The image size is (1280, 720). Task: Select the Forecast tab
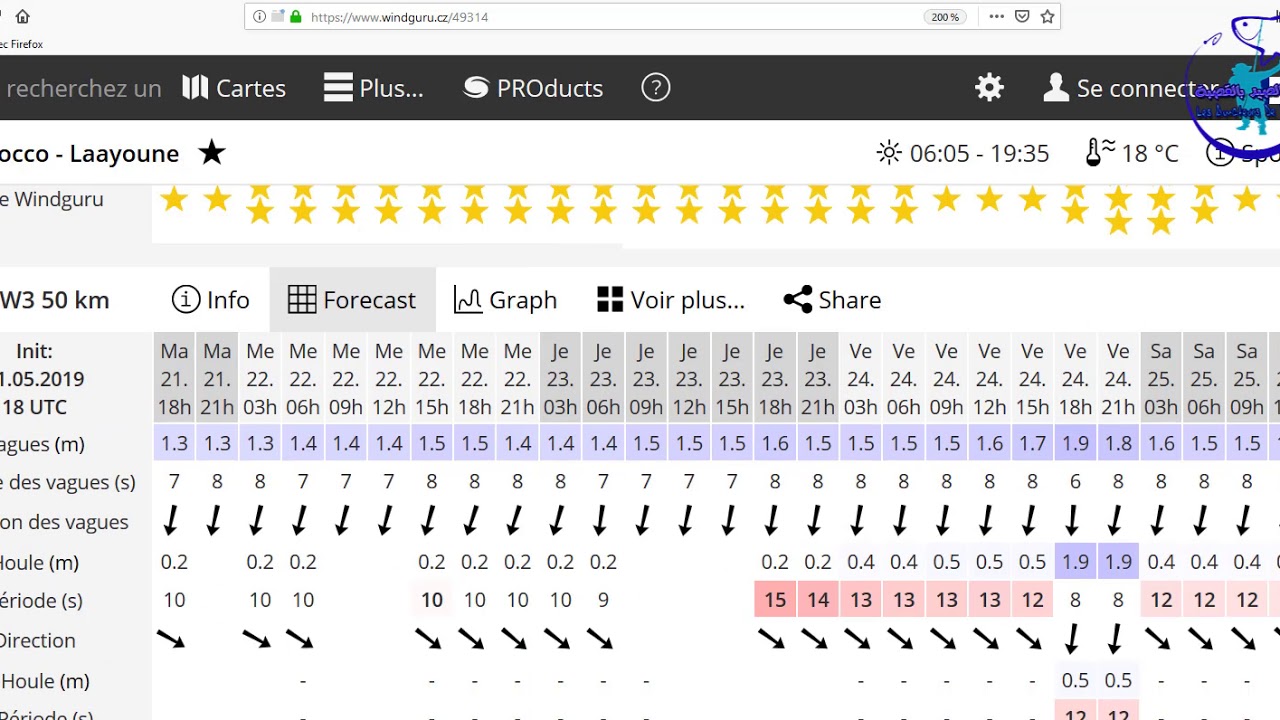coord(352,300)
